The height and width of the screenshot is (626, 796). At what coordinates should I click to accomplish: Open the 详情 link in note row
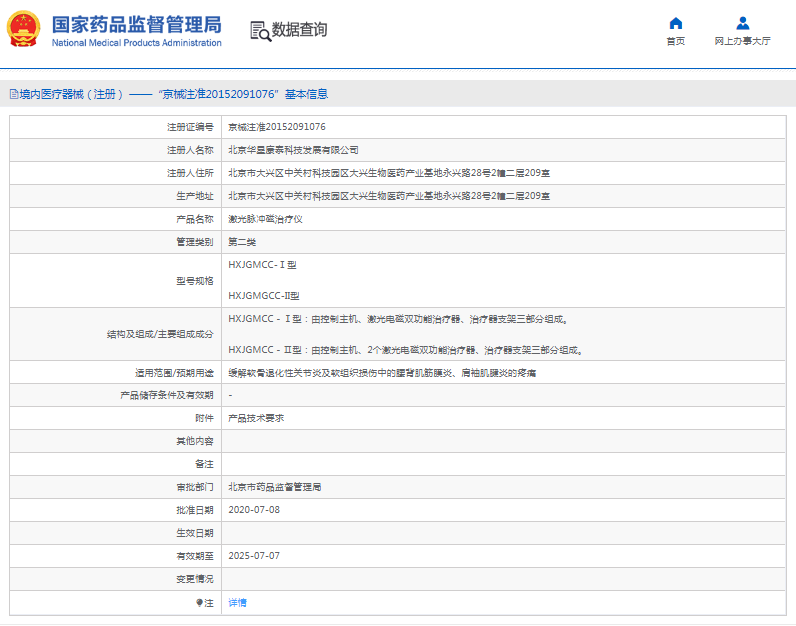(x=237, y=603)
